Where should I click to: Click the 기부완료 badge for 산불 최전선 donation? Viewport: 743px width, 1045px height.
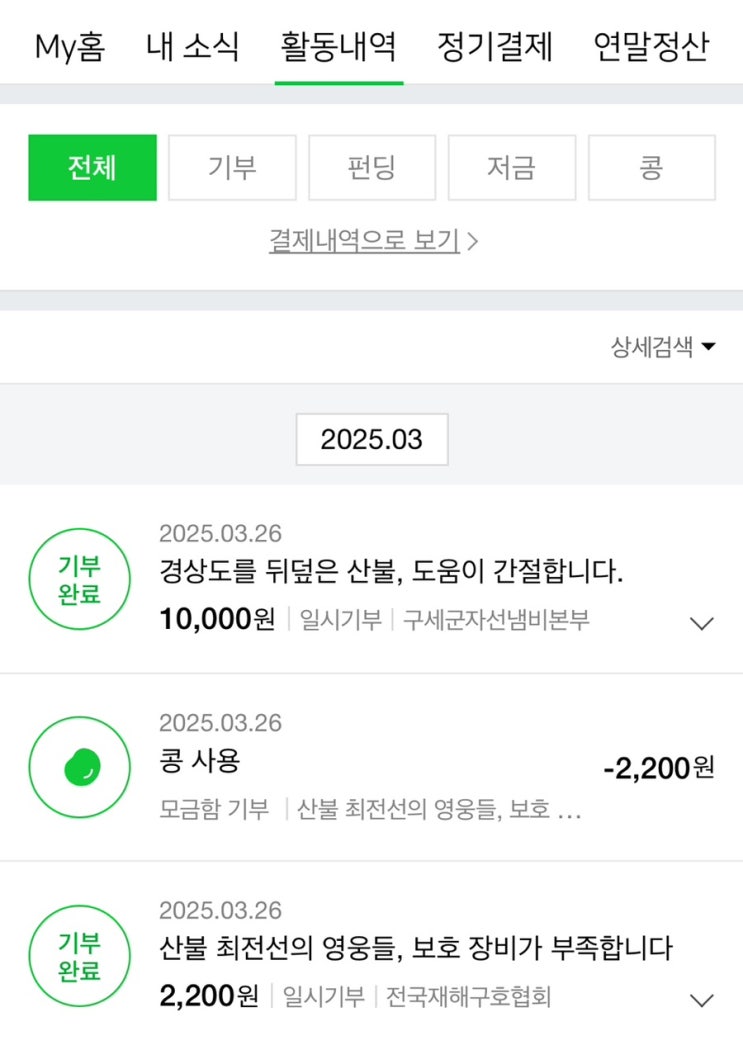(x=79, y=956)
